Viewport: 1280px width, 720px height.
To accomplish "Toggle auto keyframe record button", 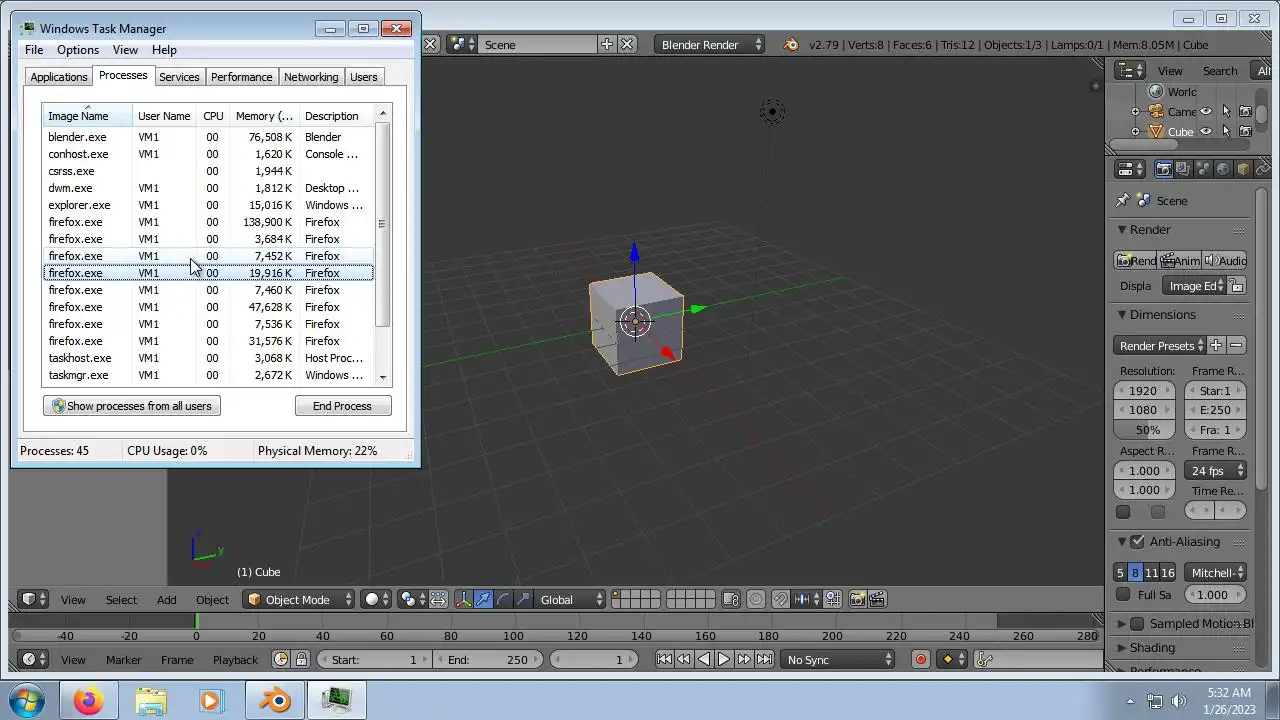I will 921,659.
